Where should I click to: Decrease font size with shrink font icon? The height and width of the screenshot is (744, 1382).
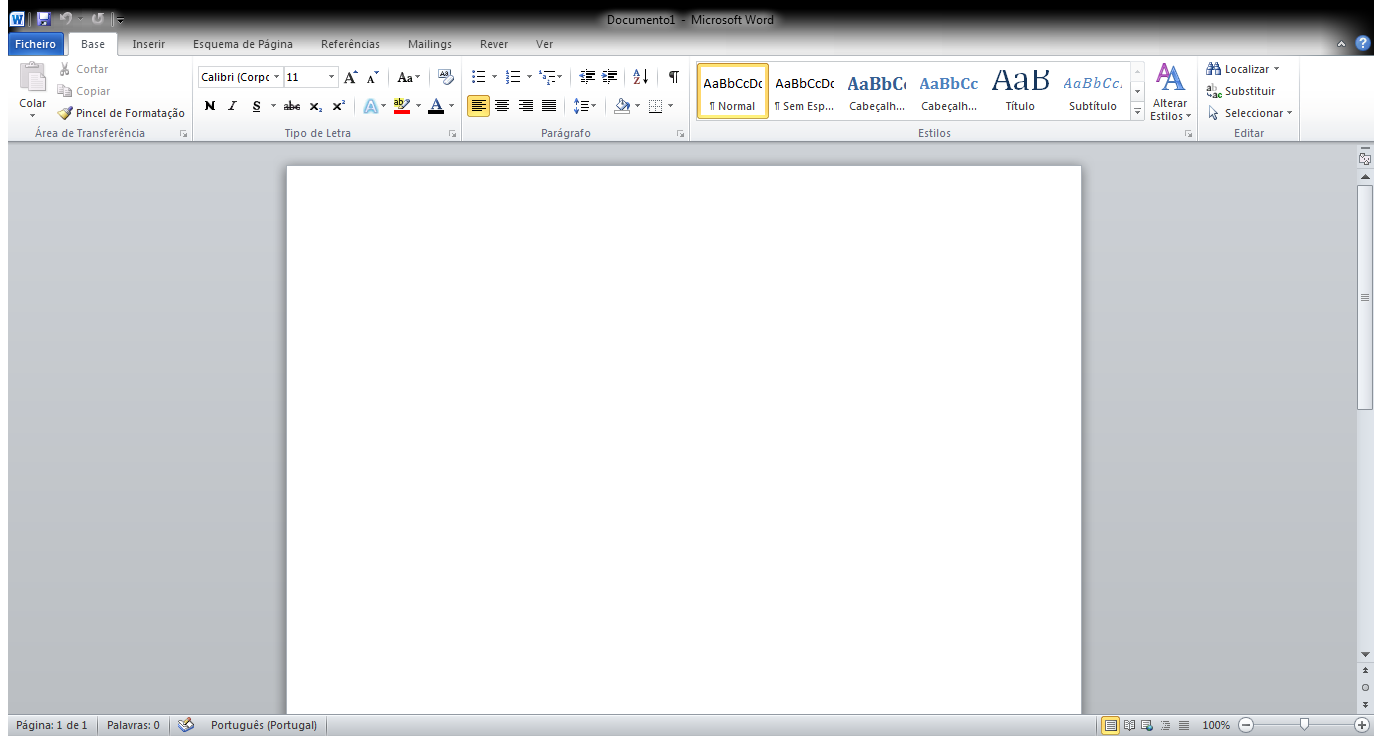(373, 77)
